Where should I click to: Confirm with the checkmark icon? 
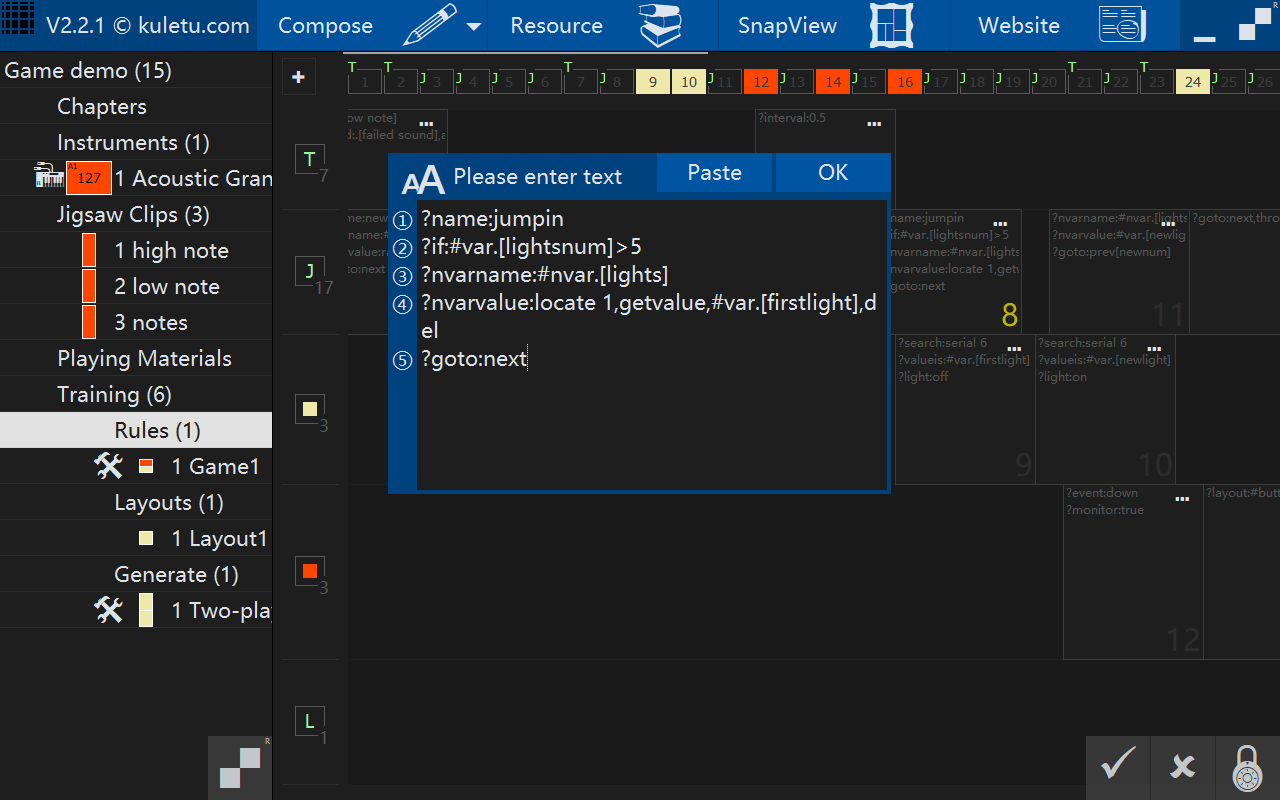(1118, 767)
